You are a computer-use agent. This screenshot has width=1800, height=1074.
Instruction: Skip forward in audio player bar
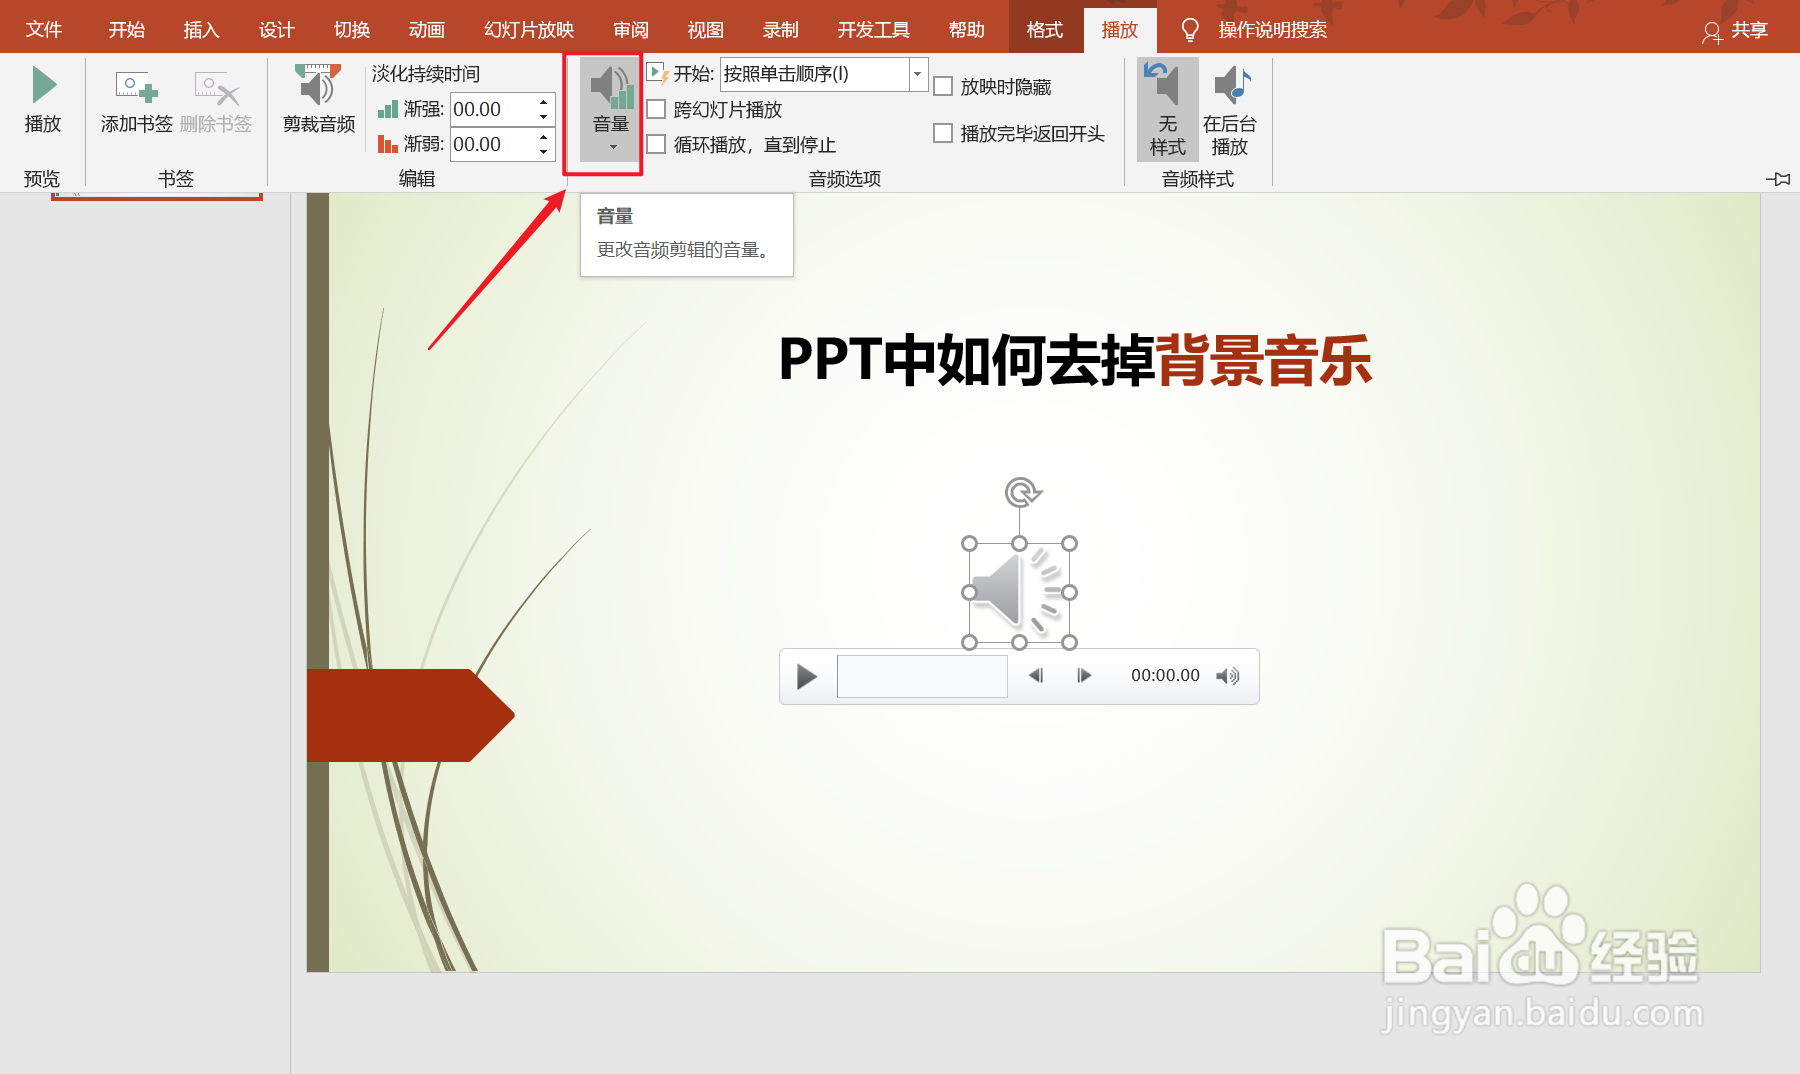(x=1084, y=676)
